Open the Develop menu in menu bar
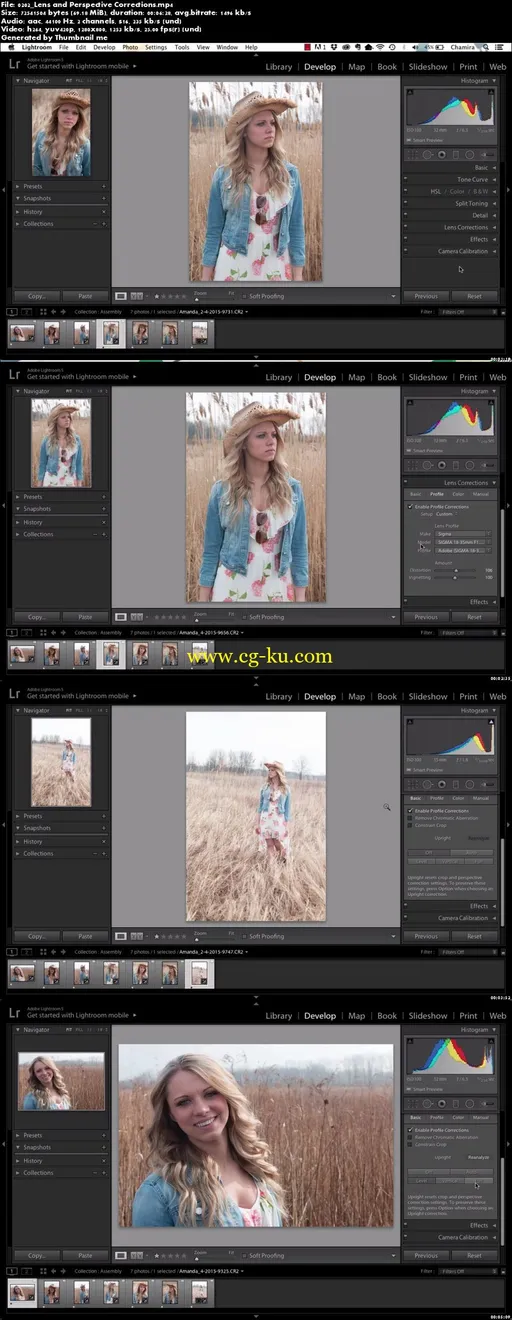This screenshot has height=1320, width=512. 104,47
